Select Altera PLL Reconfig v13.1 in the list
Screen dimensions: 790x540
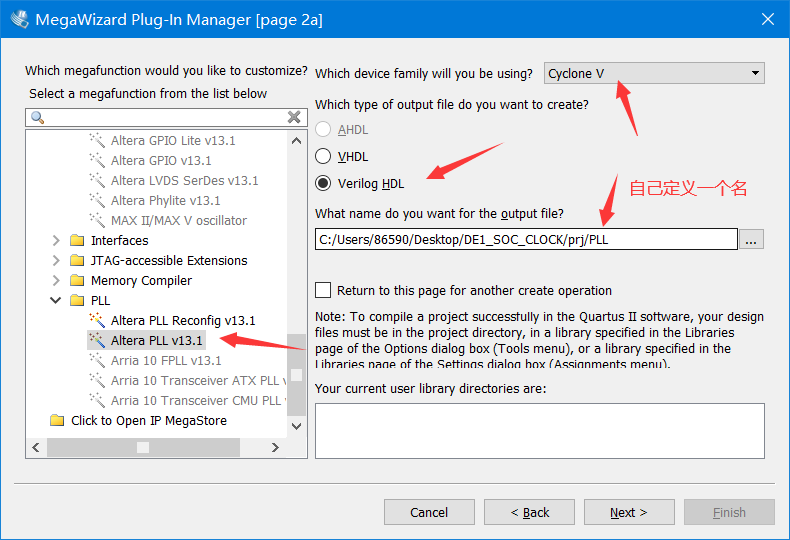(183, 320)
